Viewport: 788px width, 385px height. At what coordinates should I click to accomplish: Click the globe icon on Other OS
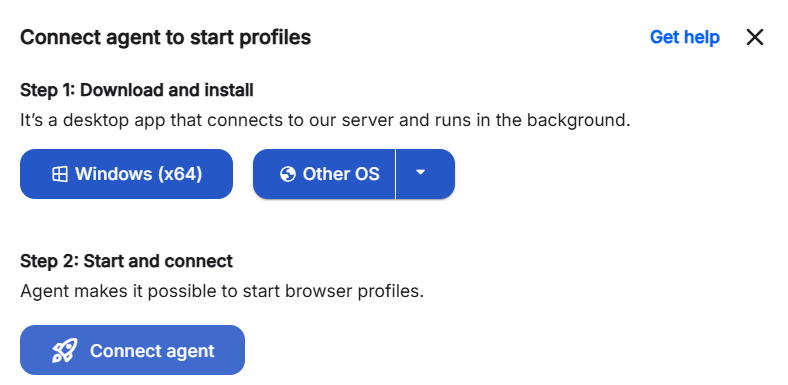click(x=288, y=174)
